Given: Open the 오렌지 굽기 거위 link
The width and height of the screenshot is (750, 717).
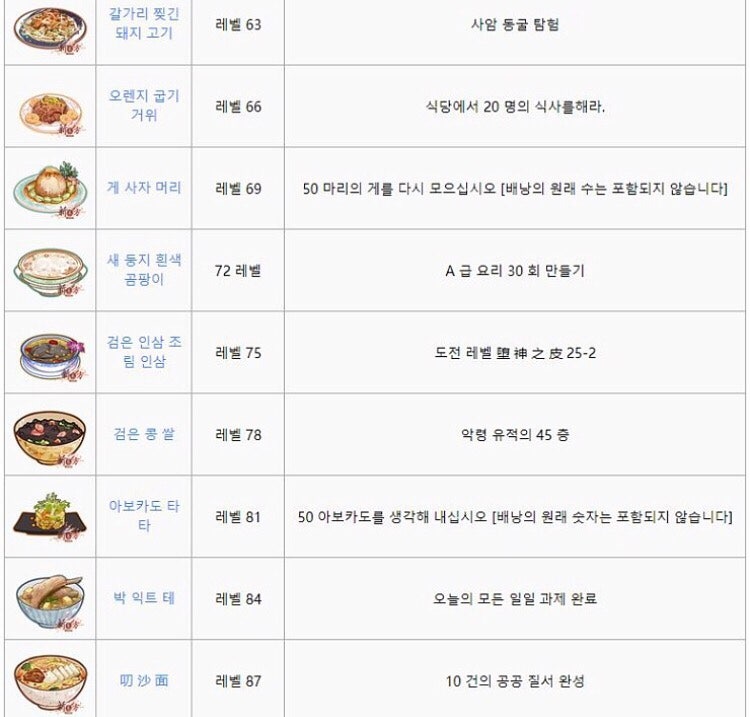Looking at the screenshot, I should pyautogui.click(x=143, y=105).
